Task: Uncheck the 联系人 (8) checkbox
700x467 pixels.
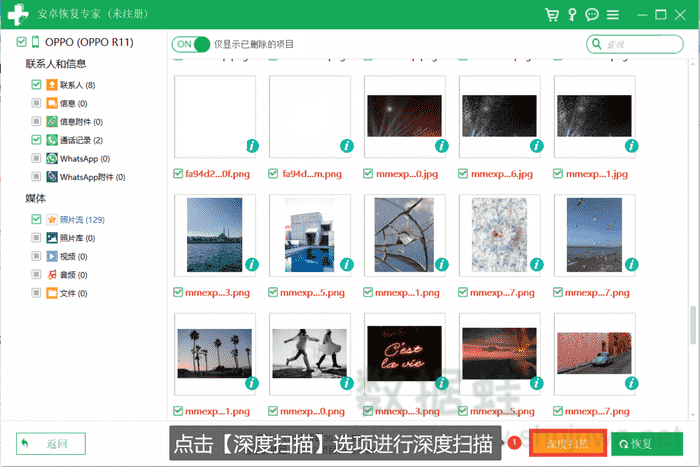Action: point(36,86)
